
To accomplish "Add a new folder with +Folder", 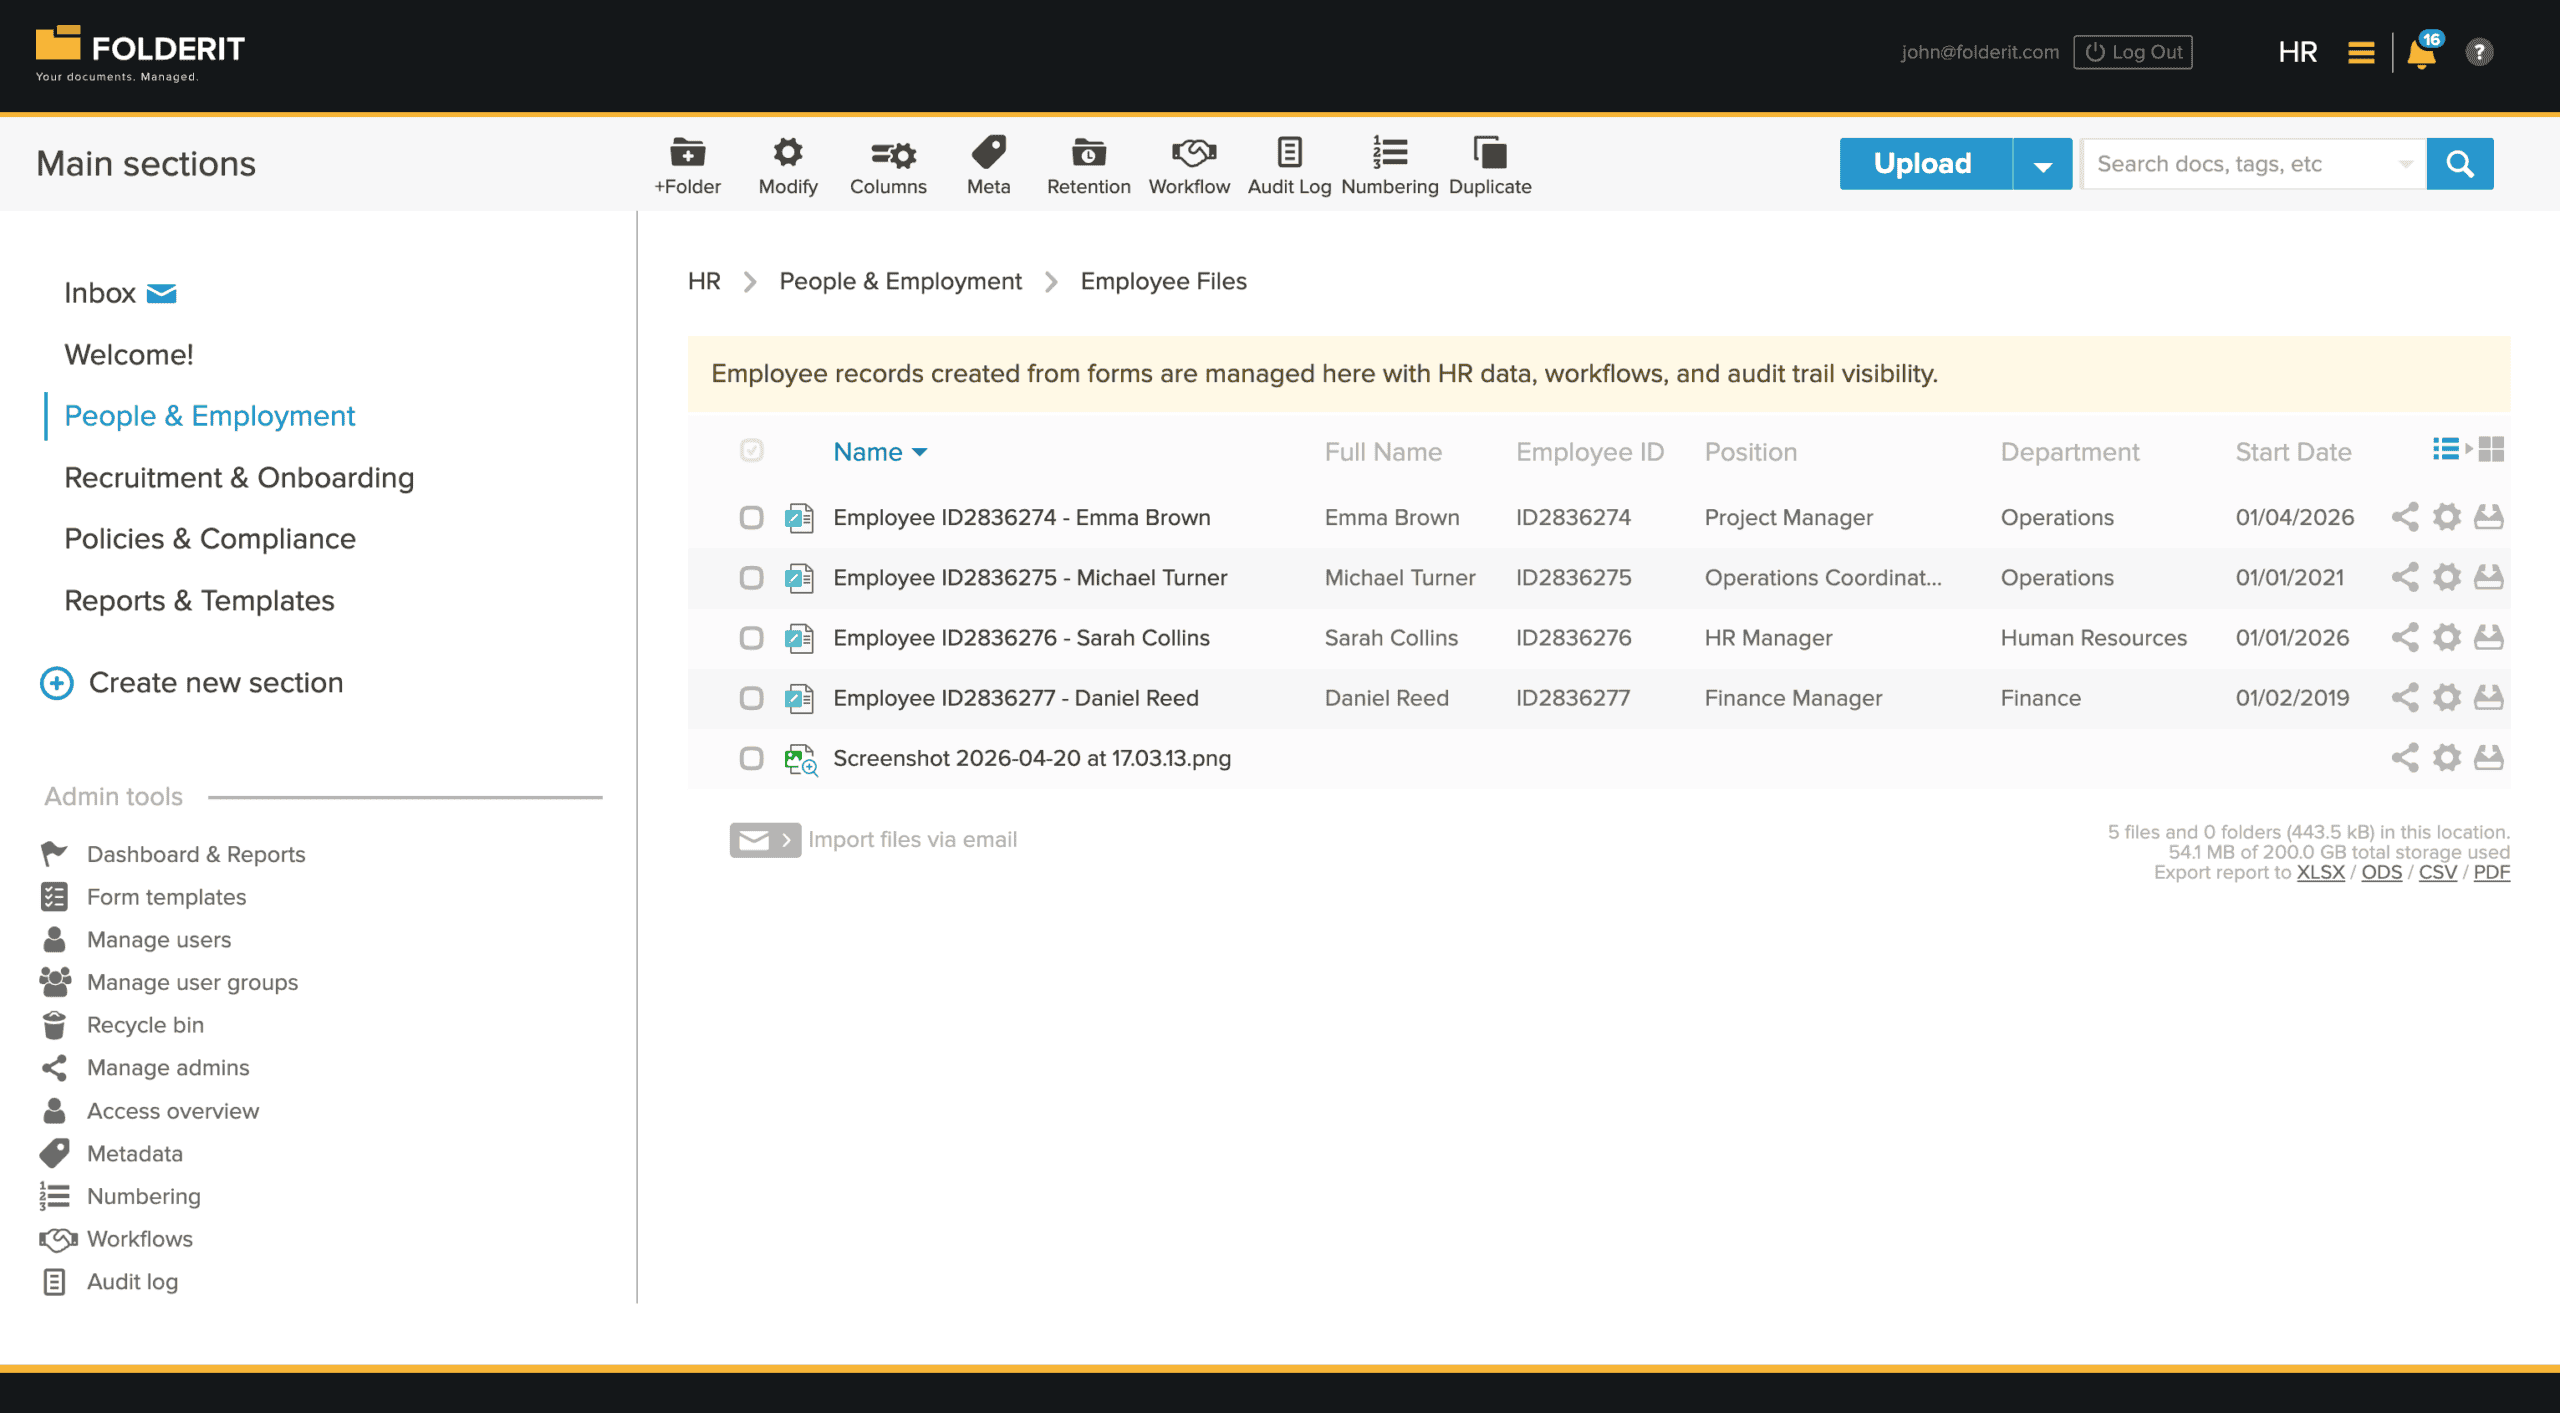I will [687, 165].
